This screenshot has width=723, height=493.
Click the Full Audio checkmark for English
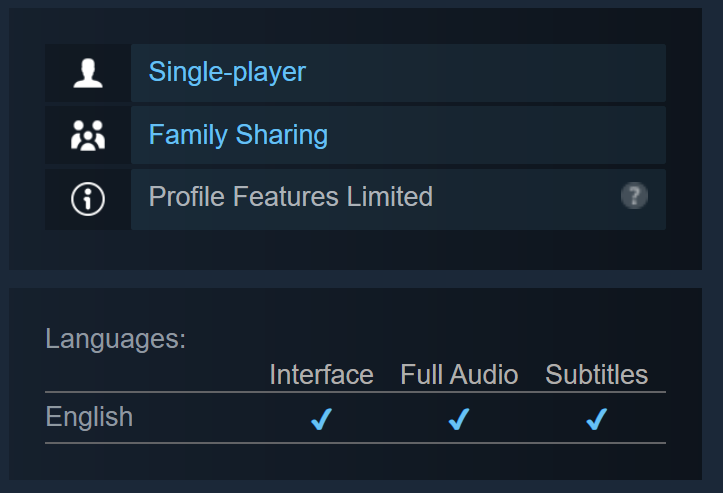click(459, 420)
